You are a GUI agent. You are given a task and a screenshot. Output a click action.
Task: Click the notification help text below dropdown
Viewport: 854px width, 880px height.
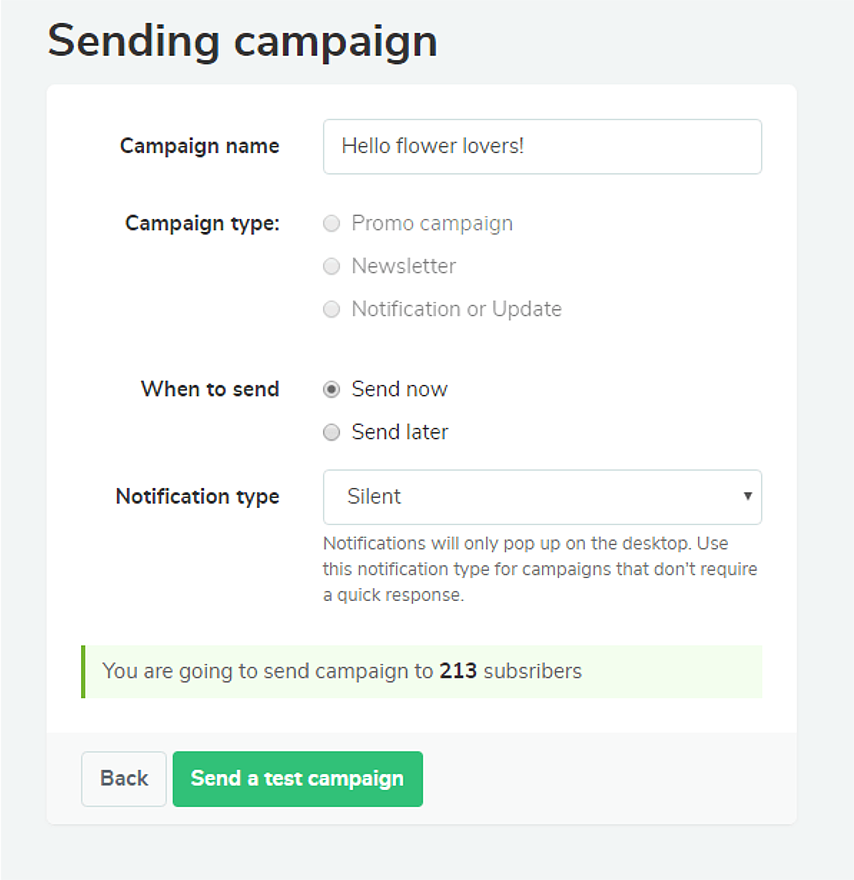540,568
